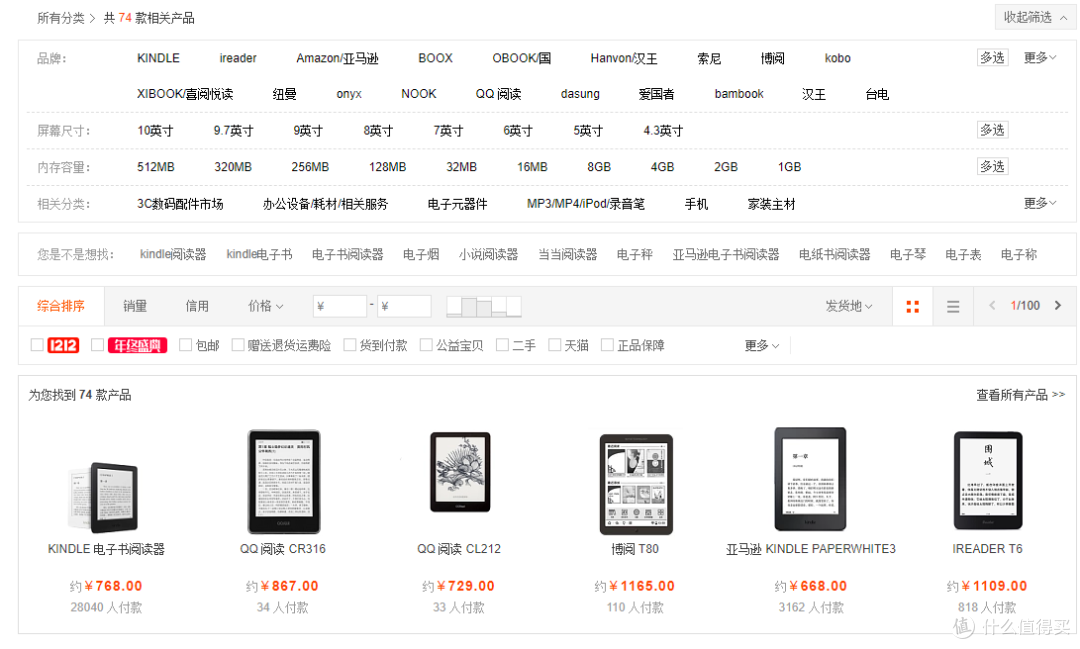Switch to grid view icon
The image size is (1080, 649).
[913, 307]
